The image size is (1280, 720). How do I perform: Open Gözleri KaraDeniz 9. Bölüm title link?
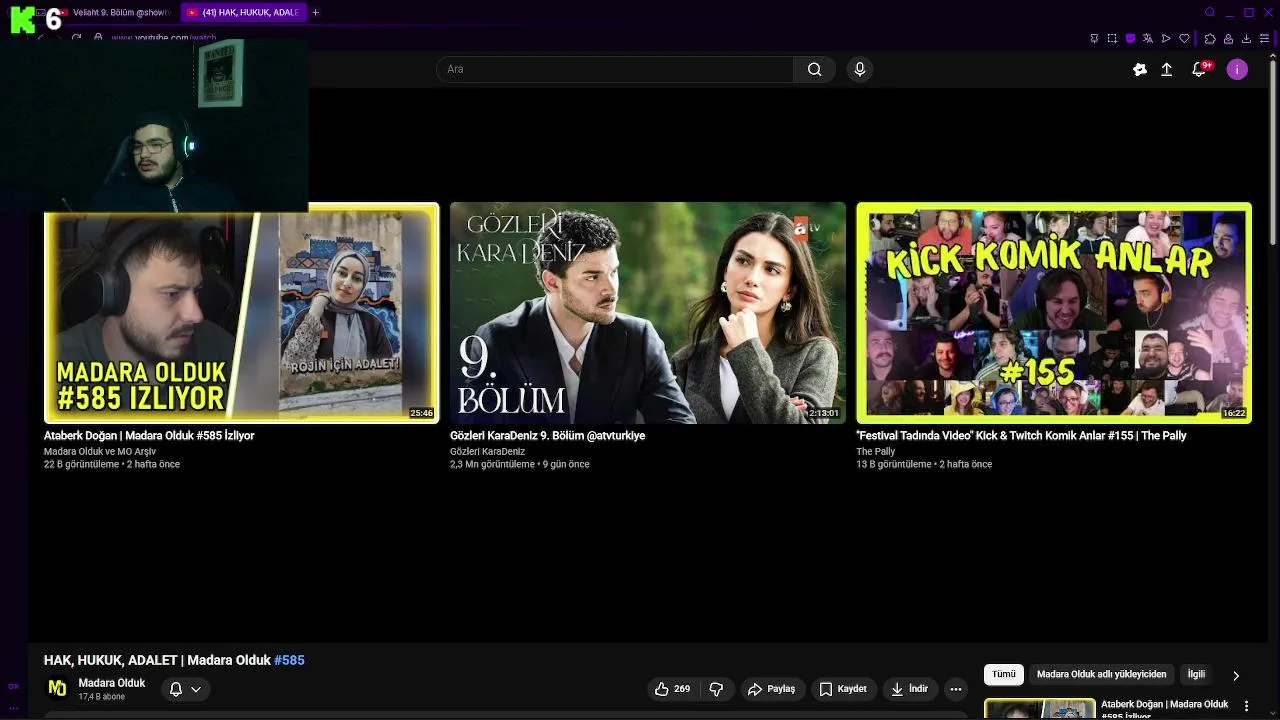[x=547, y=436]
